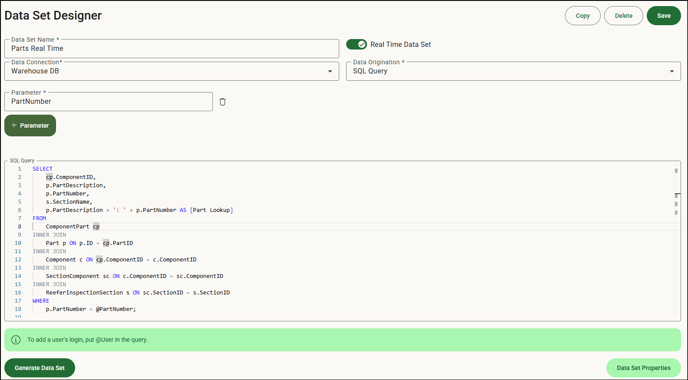Image resolution: width=688 pixels, height=380 pixels.
Task: Click @PartNumber on line 18
Action: coord(116,309)
